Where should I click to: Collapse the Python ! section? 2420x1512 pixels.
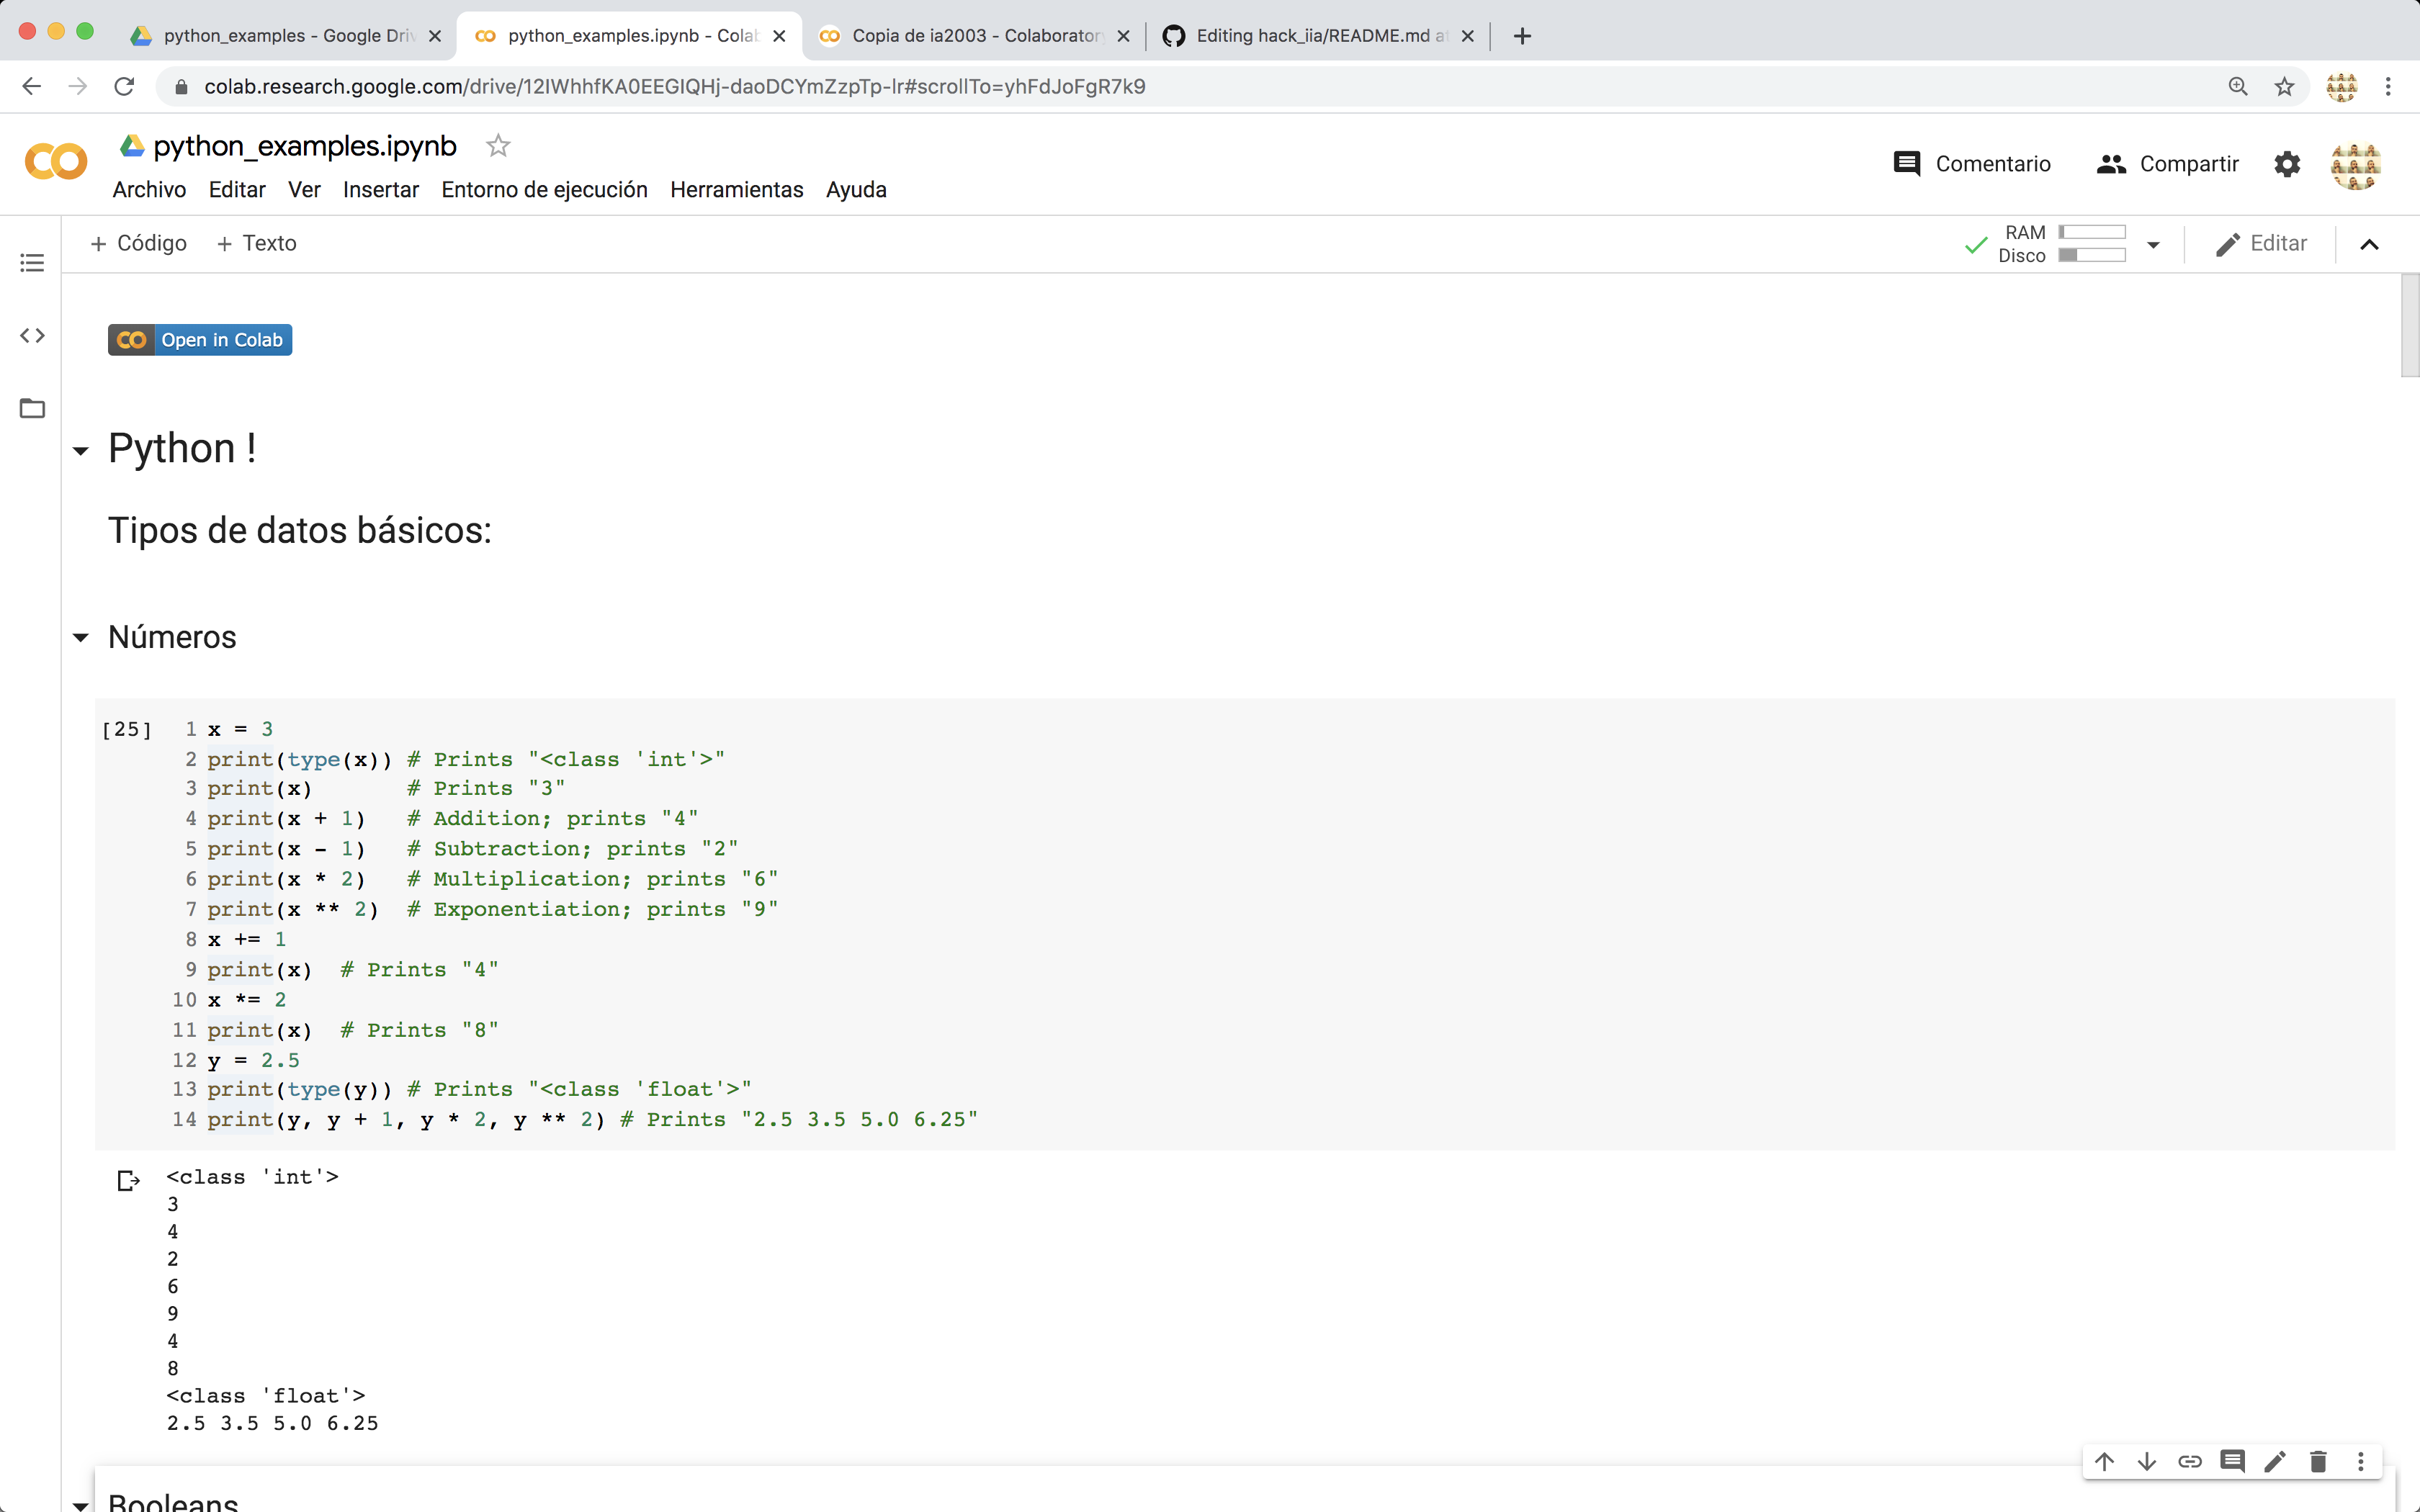[81, 451]
